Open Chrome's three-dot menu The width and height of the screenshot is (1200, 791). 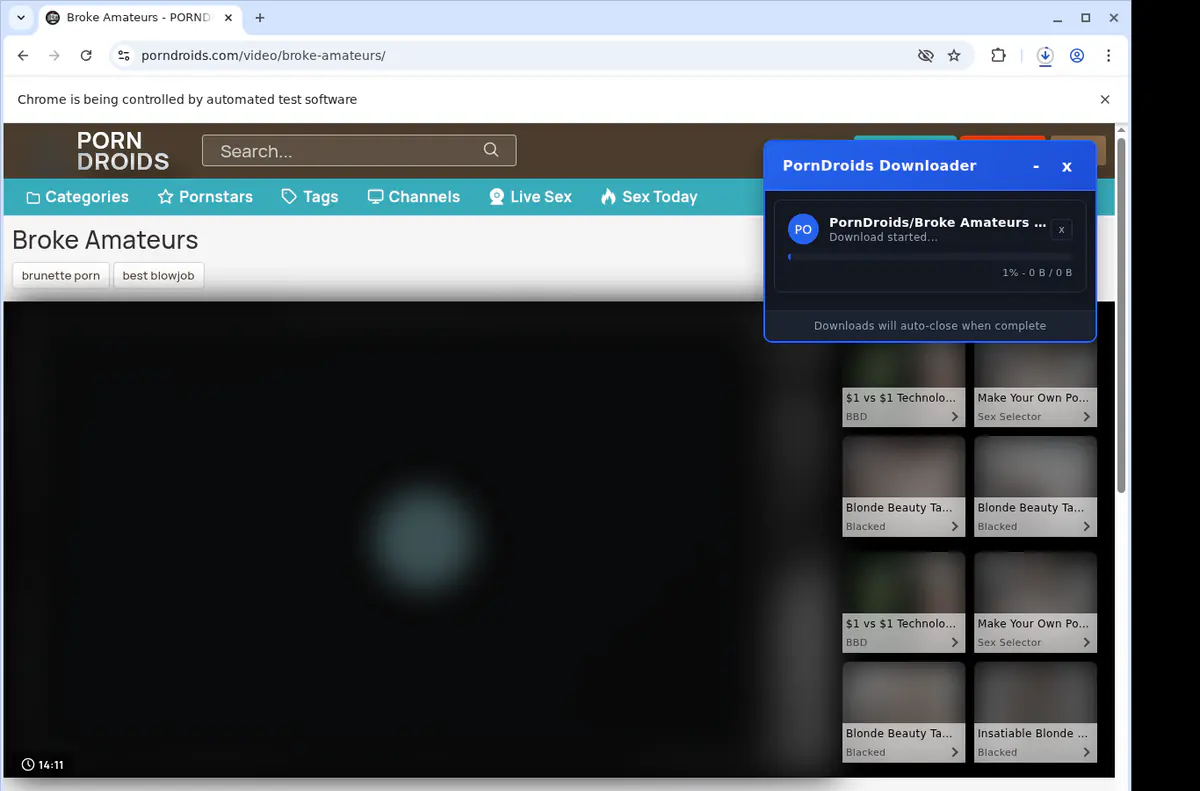pyautogui.click(x=1108, y=56)
